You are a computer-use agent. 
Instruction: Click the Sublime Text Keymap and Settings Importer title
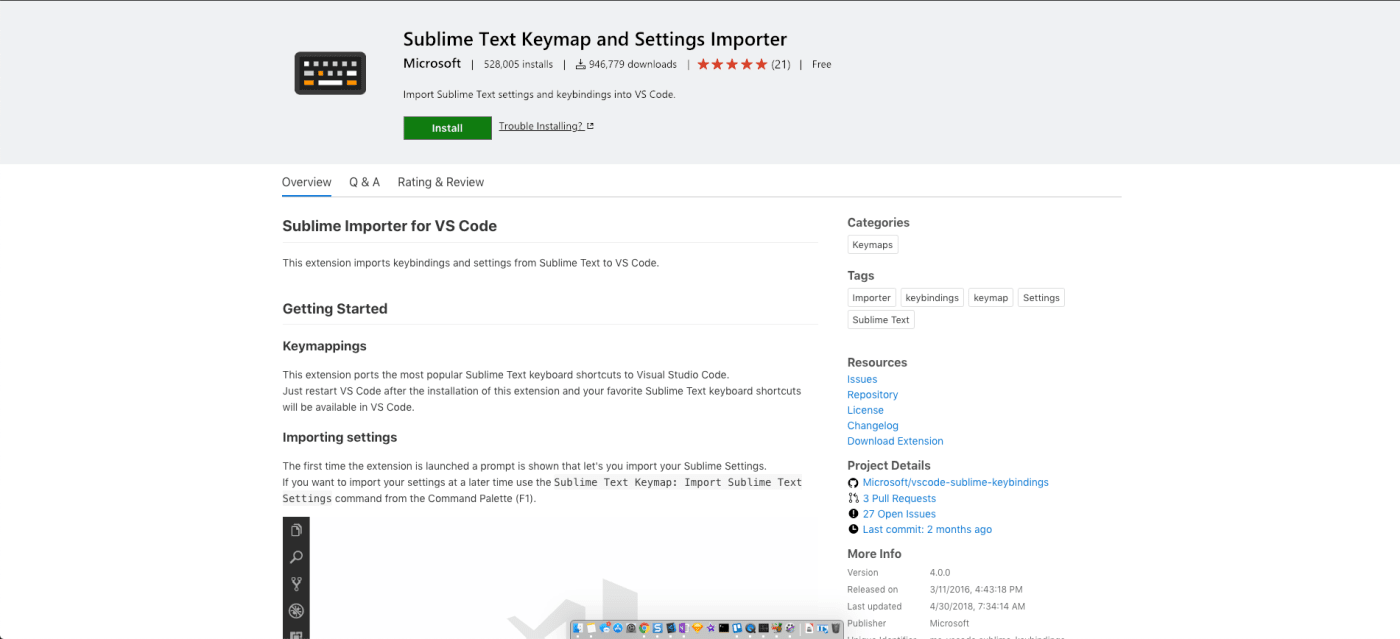(595, 39)
